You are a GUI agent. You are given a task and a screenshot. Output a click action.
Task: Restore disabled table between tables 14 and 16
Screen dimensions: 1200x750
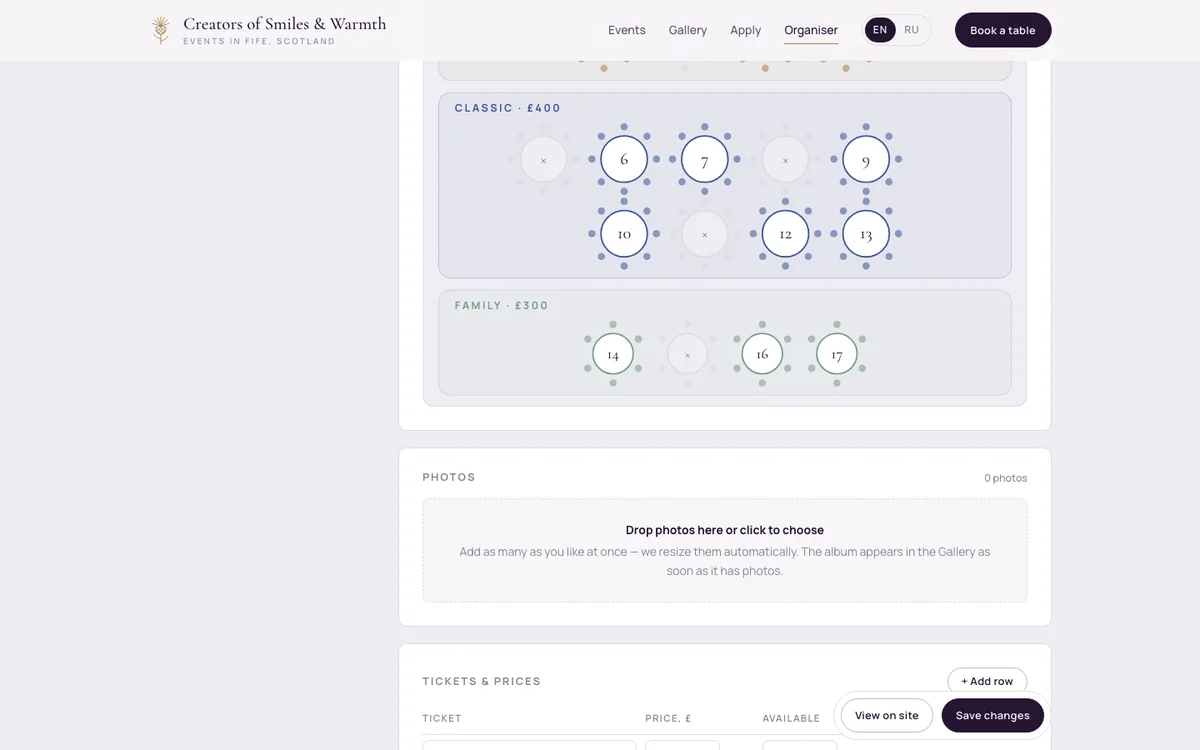click(687, 354)
